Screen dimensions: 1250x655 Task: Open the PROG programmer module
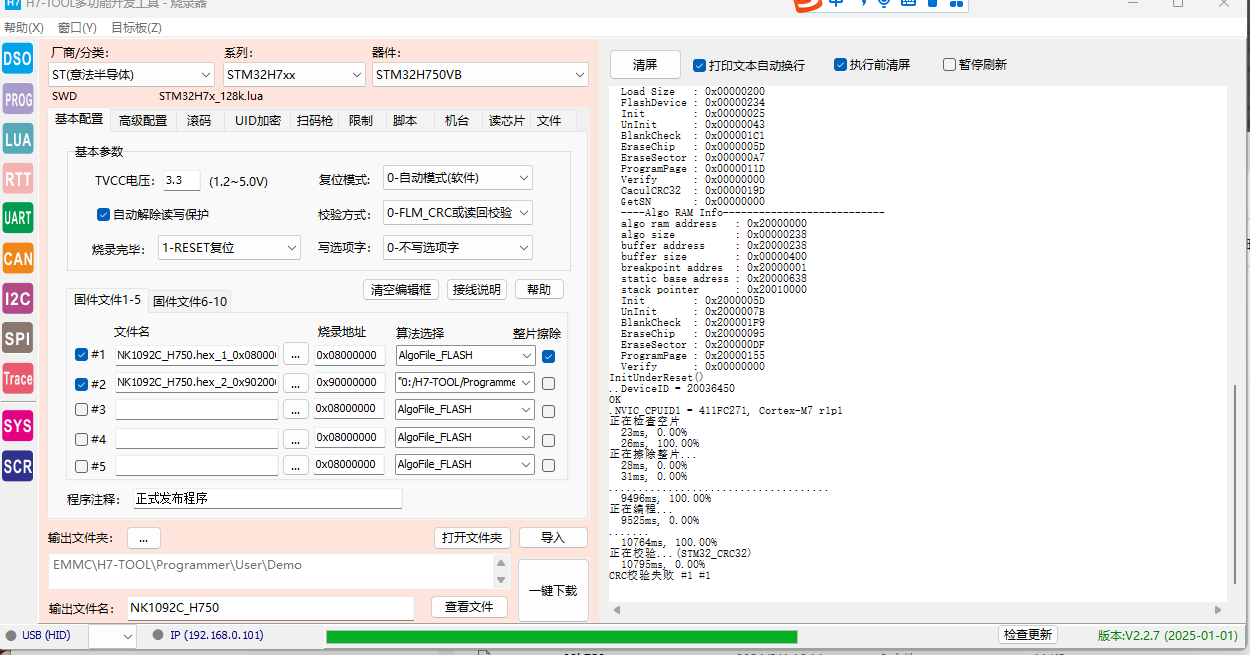[17, 100]
